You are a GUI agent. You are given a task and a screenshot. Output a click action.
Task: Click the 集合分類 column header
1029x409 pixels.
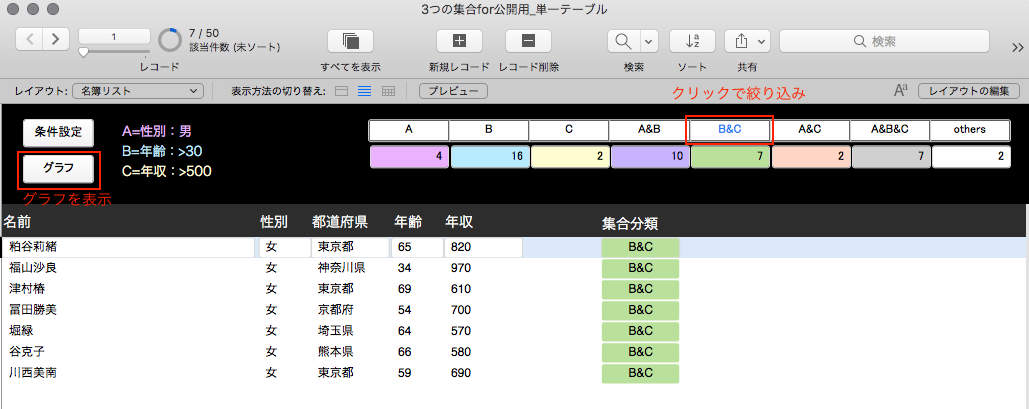(x=630, y=224)
